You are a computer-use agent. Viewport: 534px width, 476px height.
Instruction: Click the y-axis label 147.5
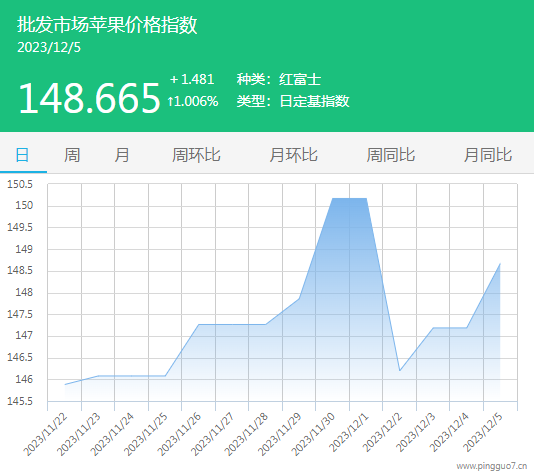[x=20, y=314]
